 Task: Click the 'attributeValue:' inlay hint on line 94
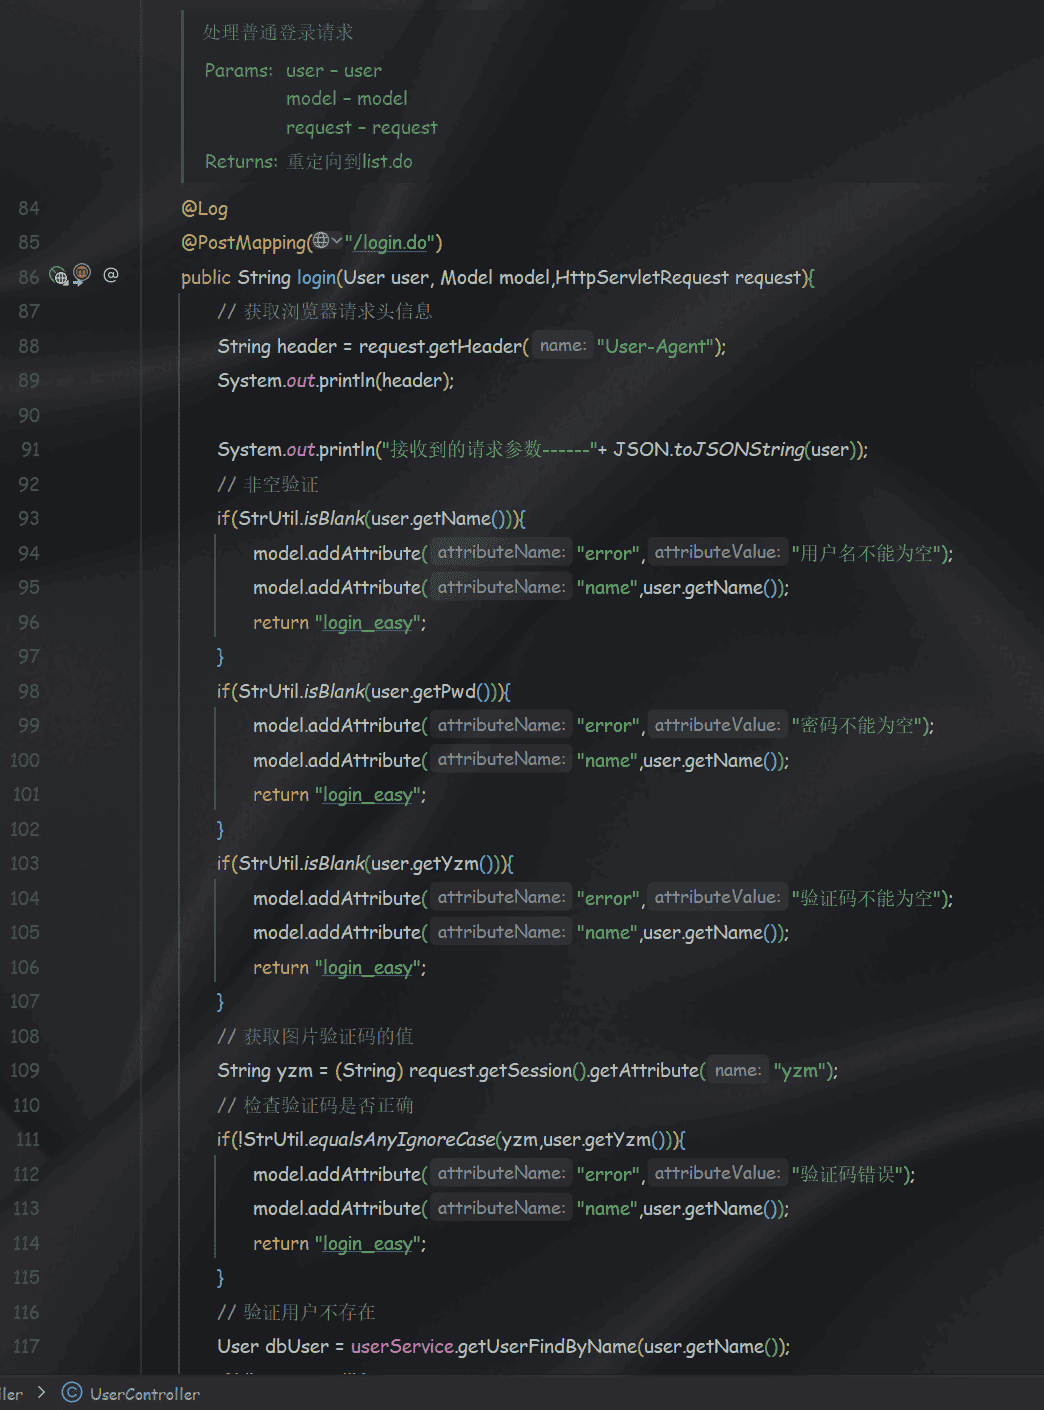pos(716,552)
